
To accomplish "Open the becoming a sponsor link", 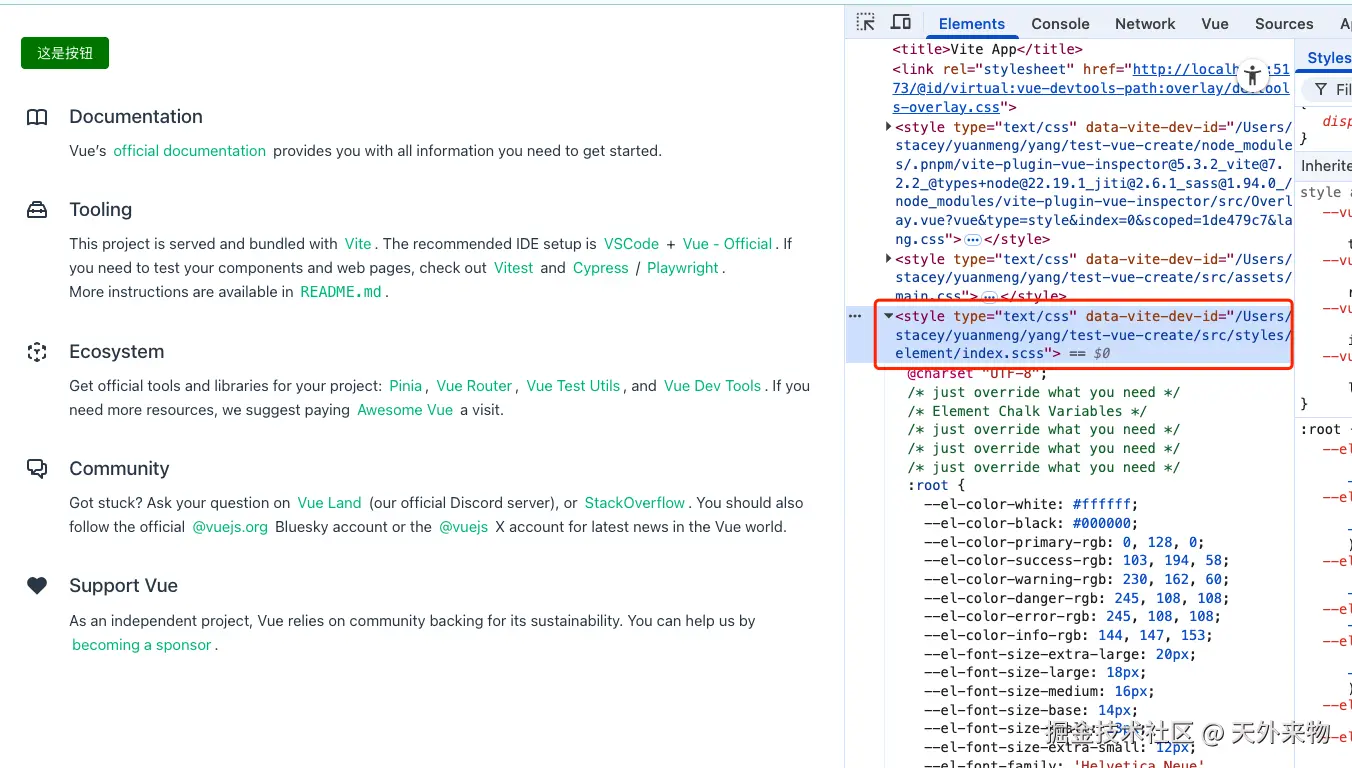I will click(x=141, y=645).
